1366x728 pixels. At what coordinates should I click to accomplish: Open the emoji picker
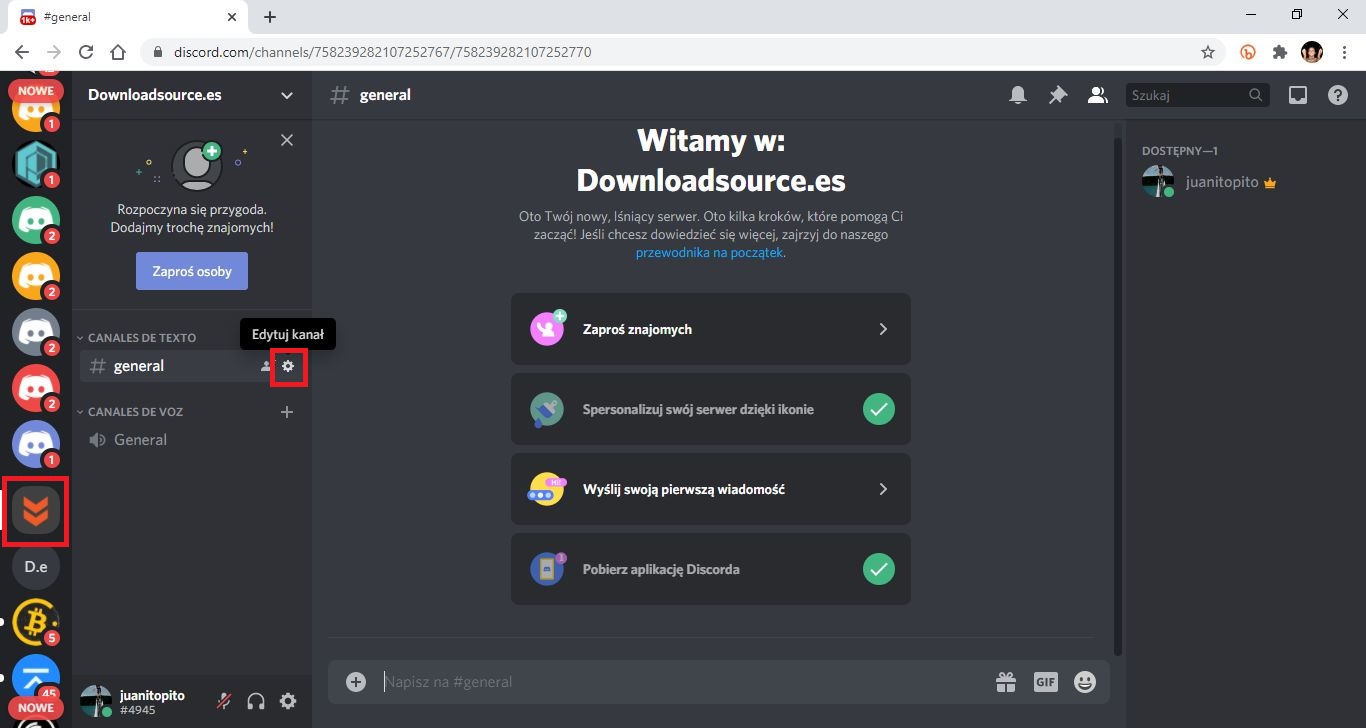[x=1085, y=682]
